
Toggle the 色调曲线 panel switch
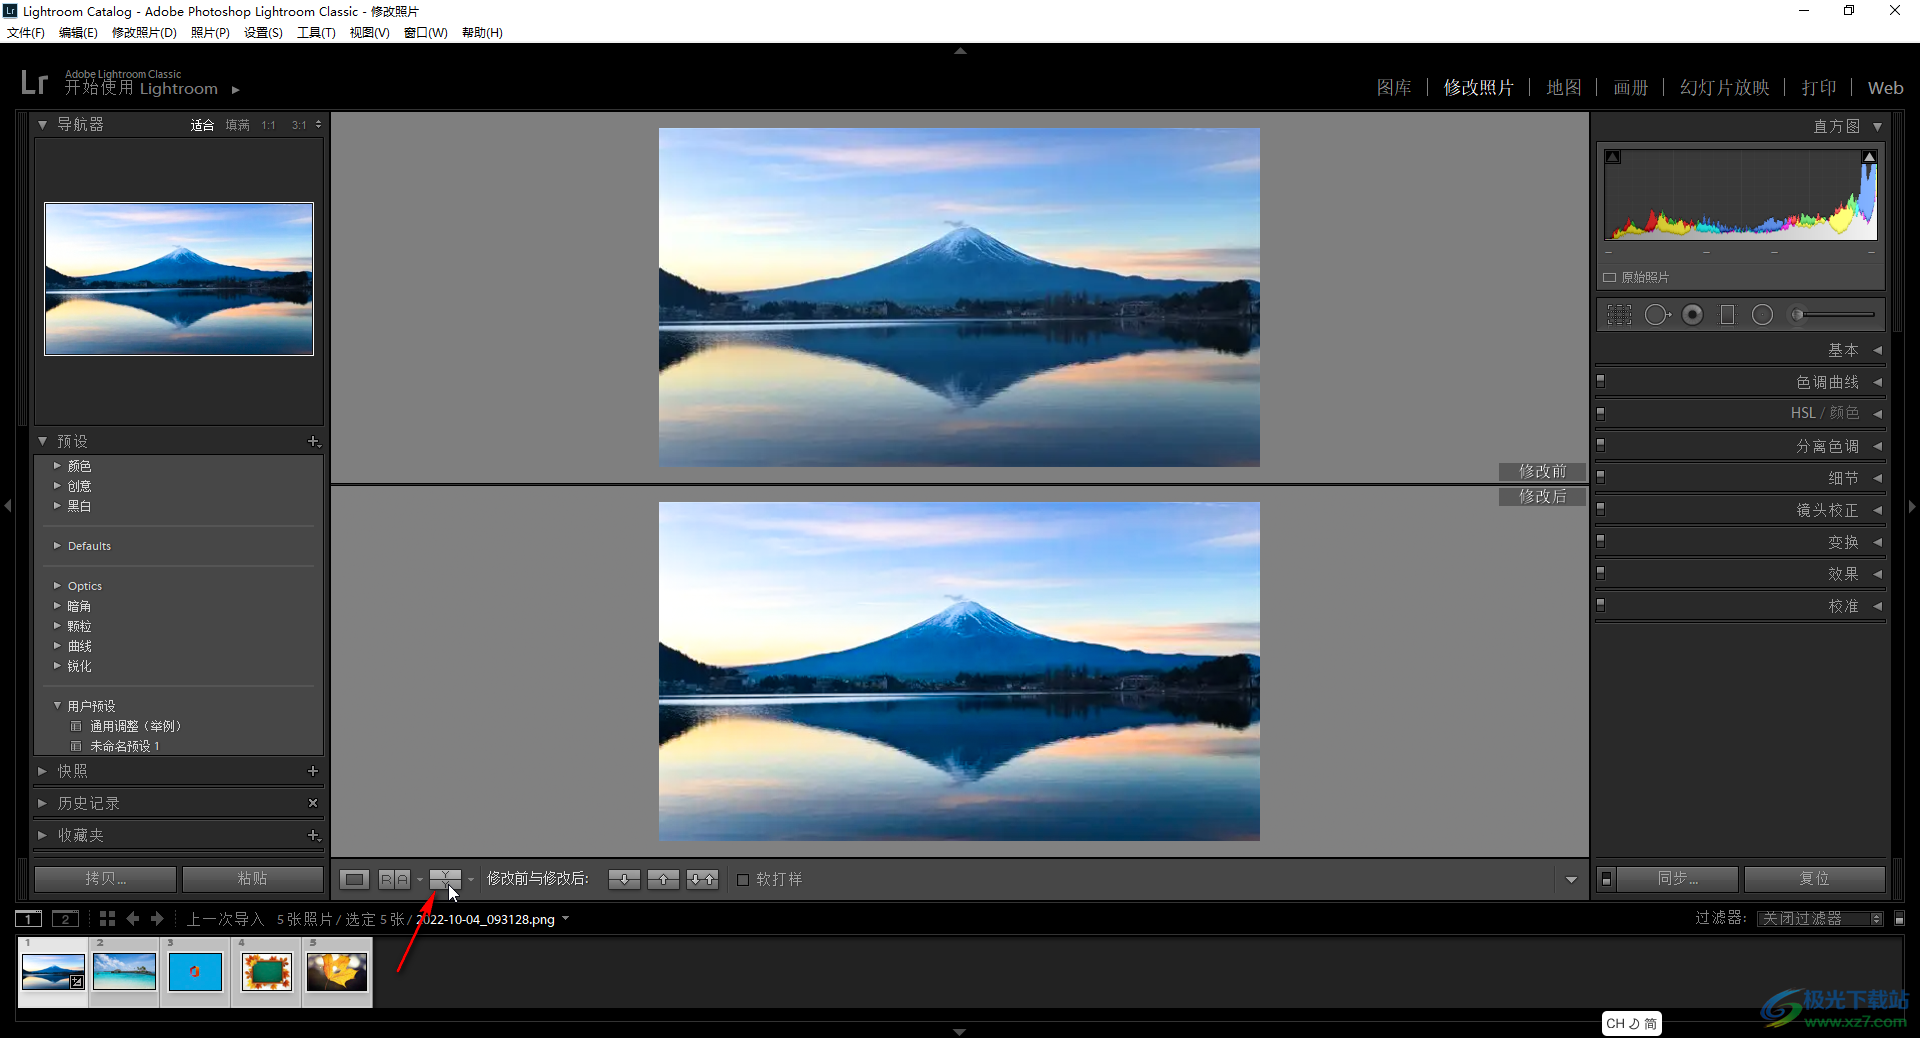(1601, 381)
